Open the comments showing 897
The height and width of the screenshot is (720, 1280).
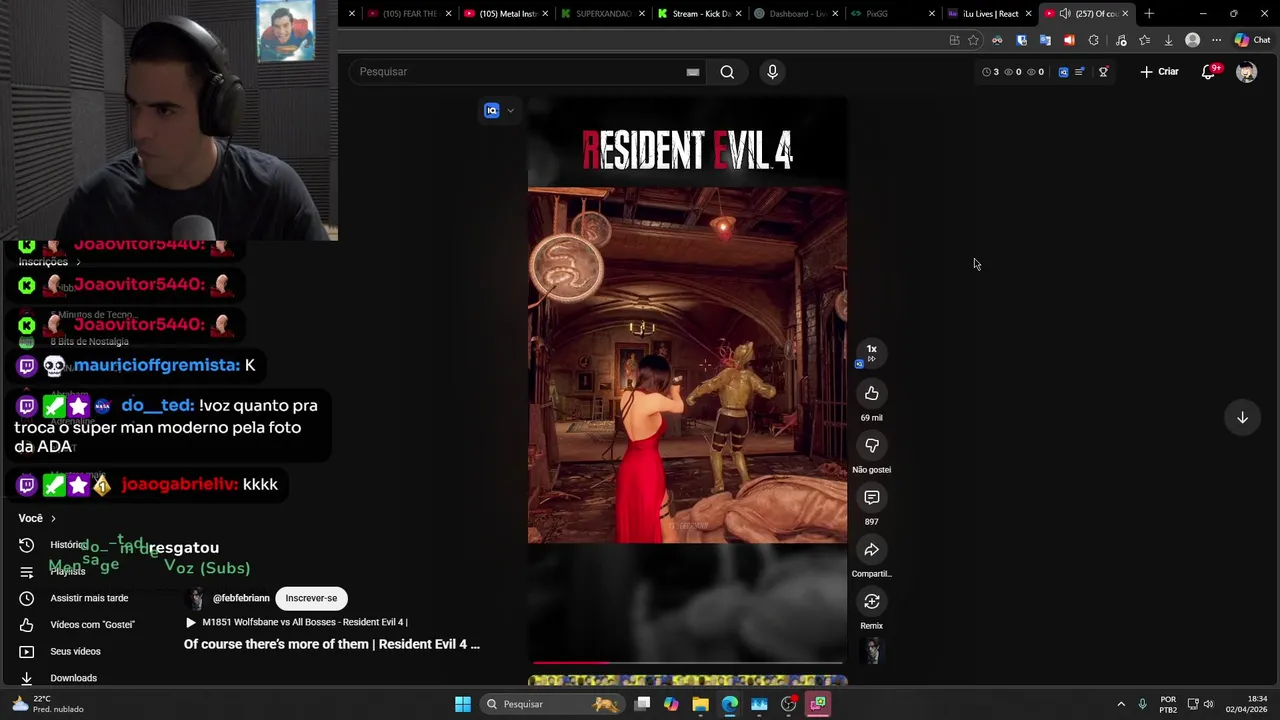(x=872, y=498)
